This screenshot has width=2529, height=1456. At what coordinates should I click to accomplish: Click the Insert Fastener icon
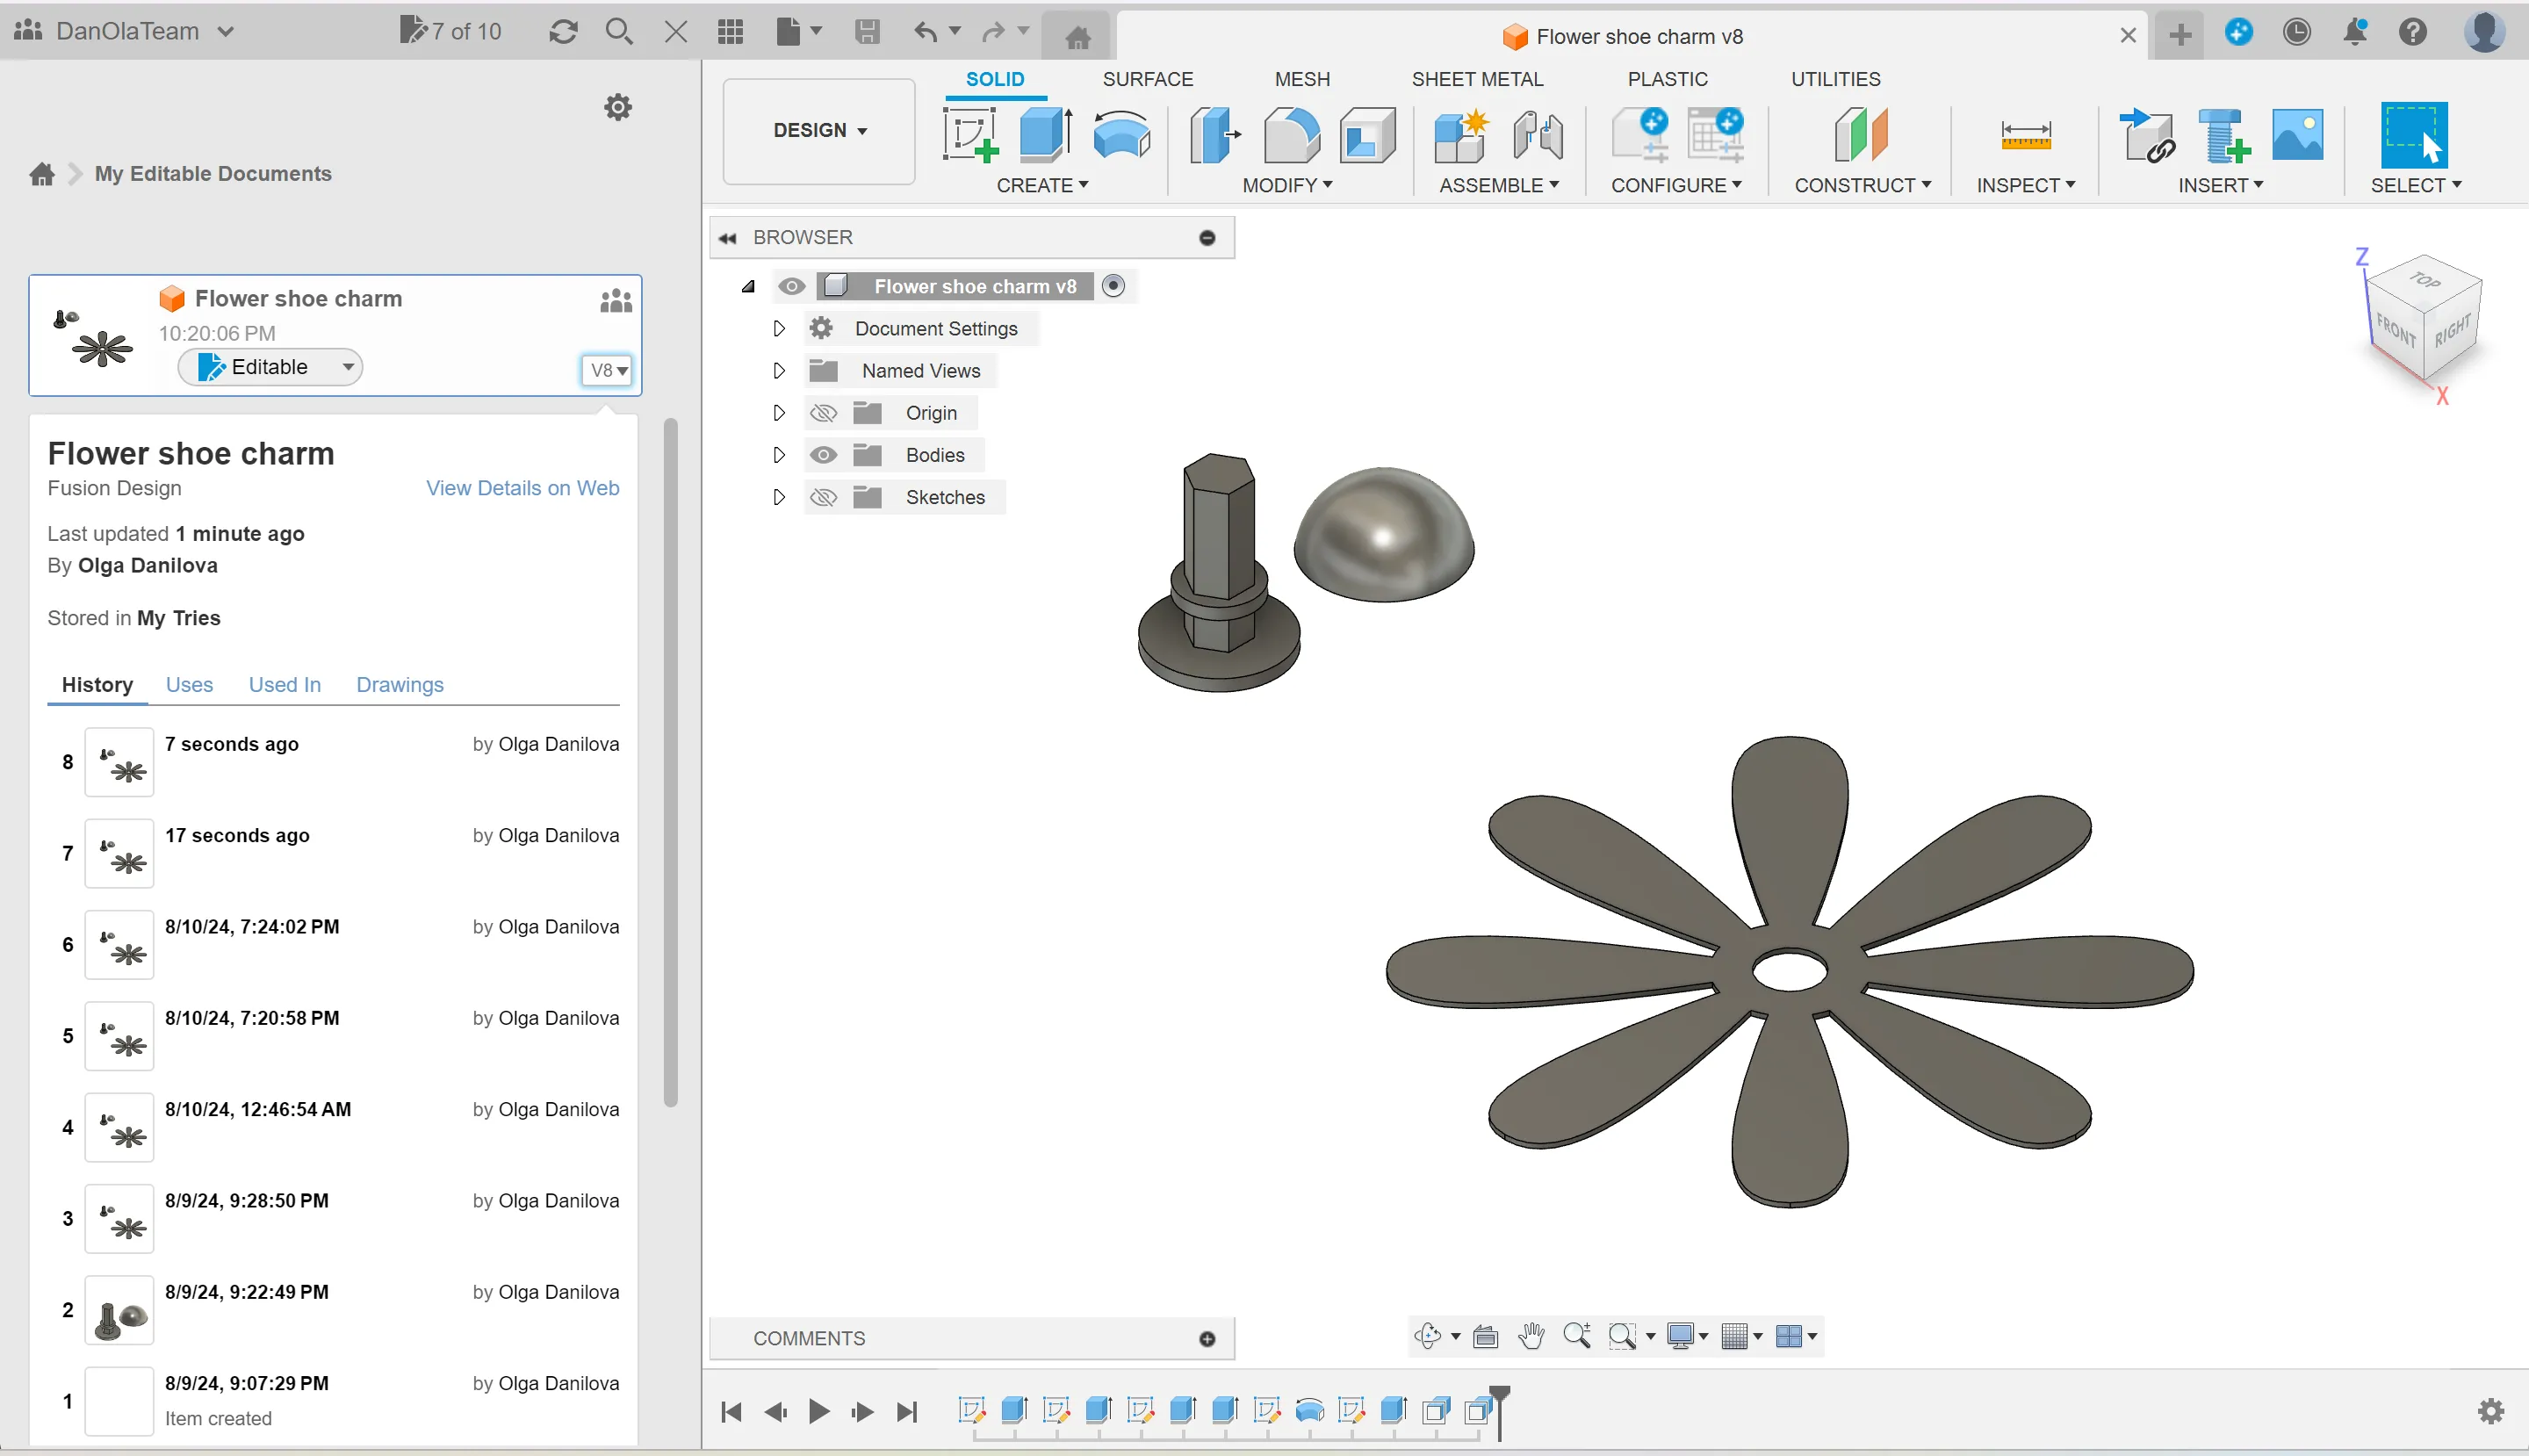tap(2223, 135)
